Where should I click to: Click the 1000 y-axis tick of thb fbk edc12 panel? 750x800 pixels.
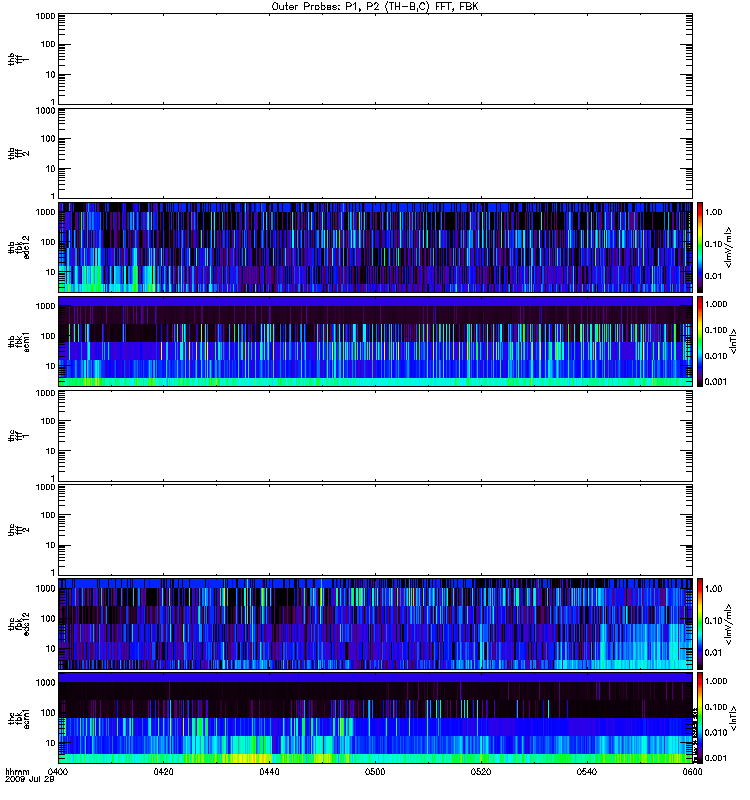point(45,212)
